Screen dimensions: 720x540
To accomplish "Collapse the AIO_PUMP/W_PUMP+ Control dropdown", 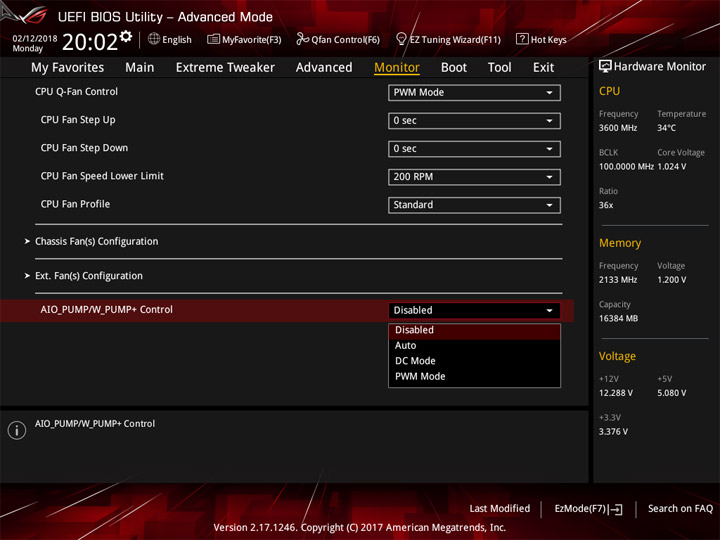I will (x=474, y=310).
